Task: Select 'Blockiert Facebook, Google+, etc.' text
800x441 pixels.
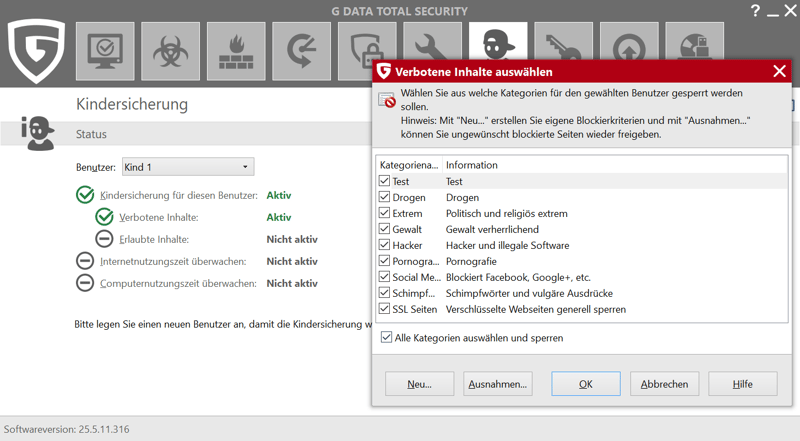Action: pyautogui.click(x=518, y=277)
